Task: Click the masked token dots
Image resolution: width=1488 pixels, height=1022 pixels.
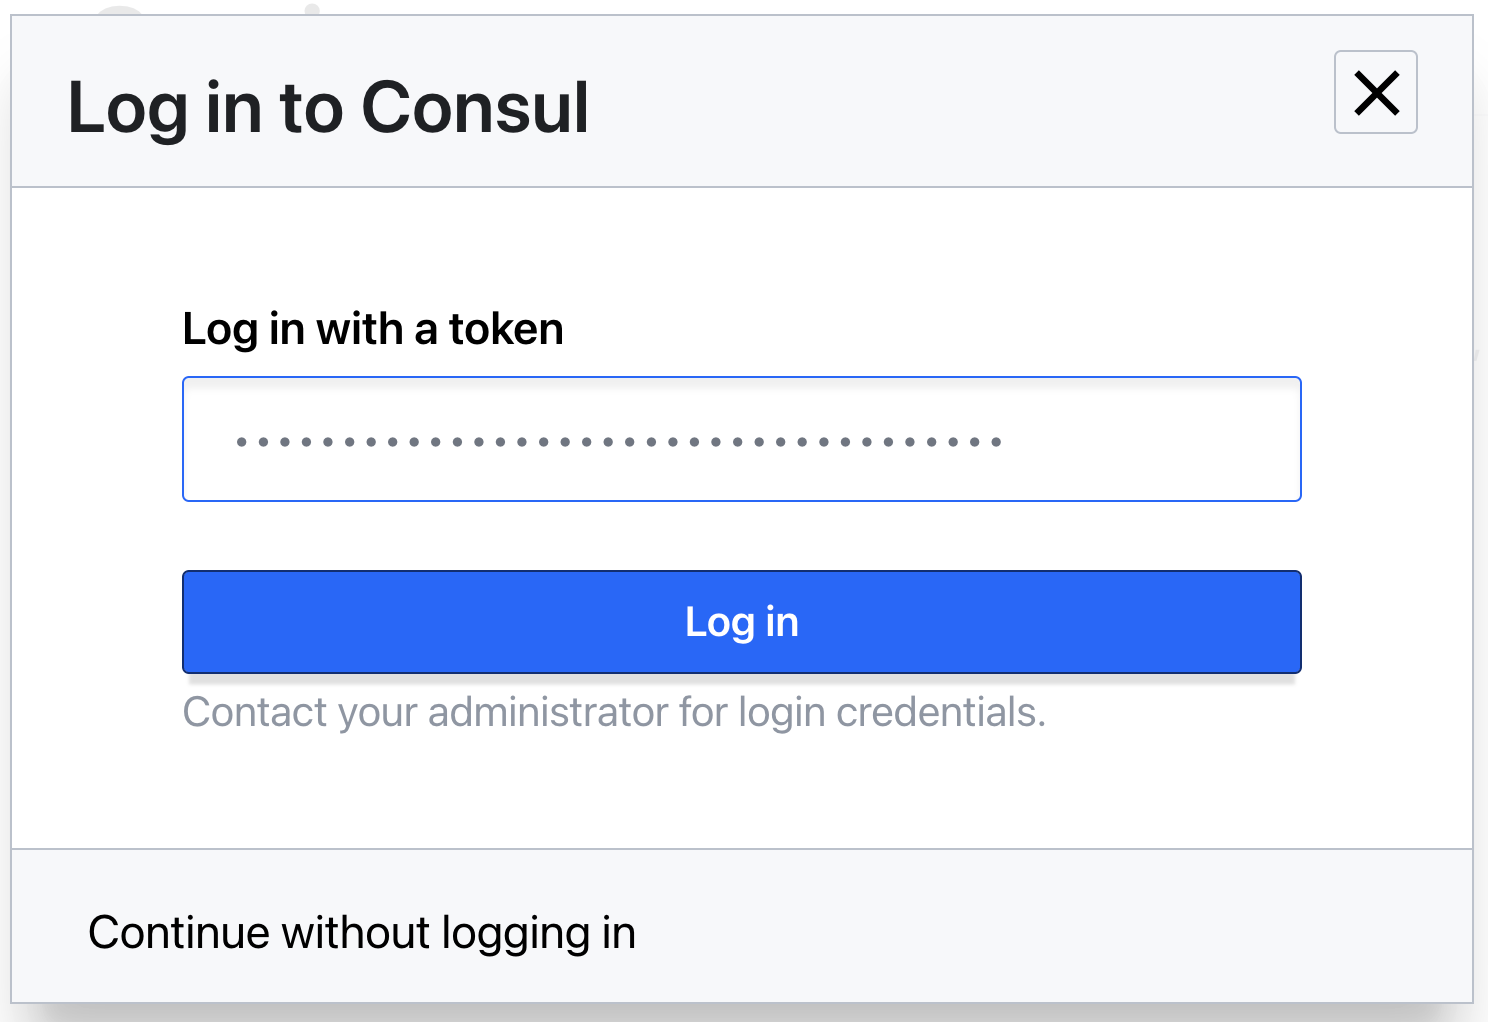Action: [618, 441]
